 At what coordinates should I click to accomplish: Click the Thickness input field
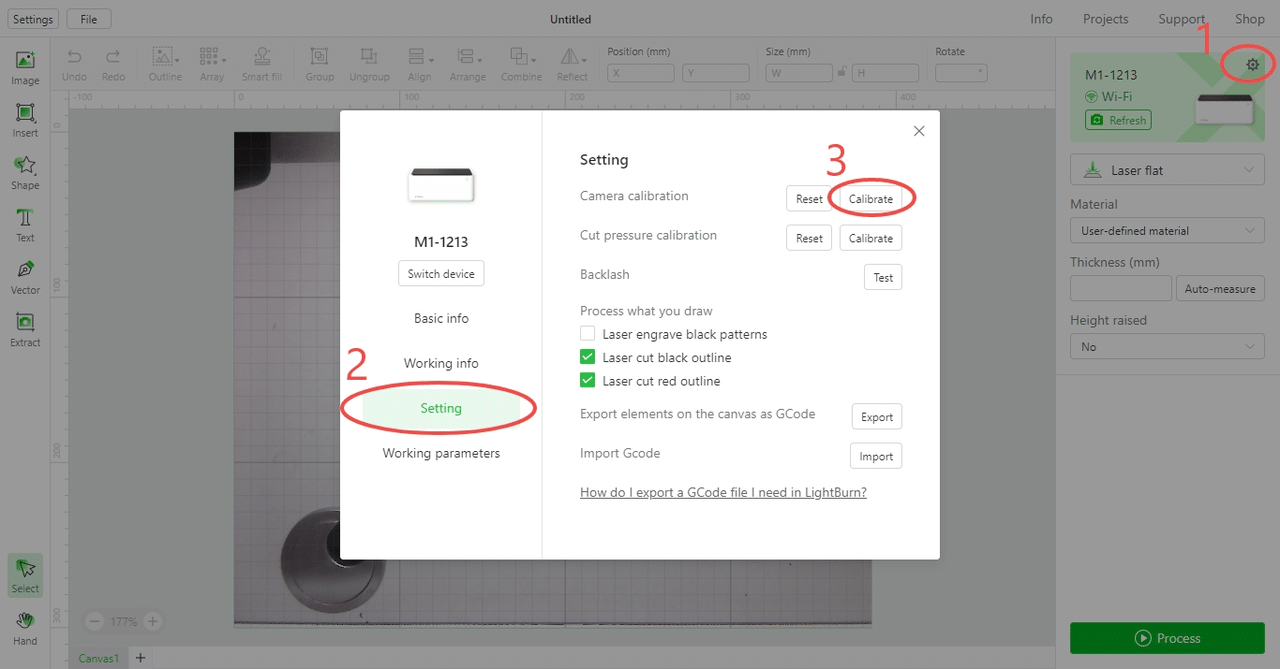tap(1120, 289)
